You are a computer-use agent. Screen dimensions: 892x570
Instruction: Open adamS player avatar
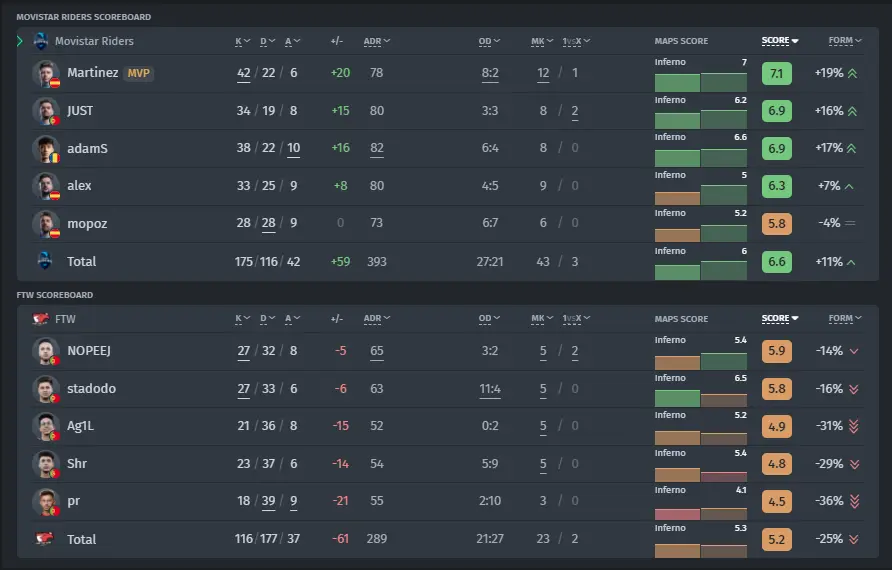[x=46, y=148]
